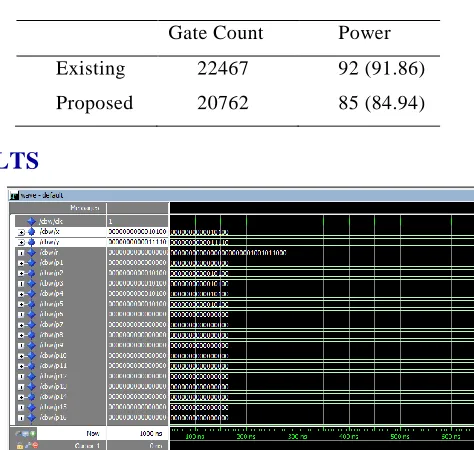474x450 pixels.
Task: Expand the /cbw/p10 bus signal
Action: pyautogui.click(x=21, y=356)
